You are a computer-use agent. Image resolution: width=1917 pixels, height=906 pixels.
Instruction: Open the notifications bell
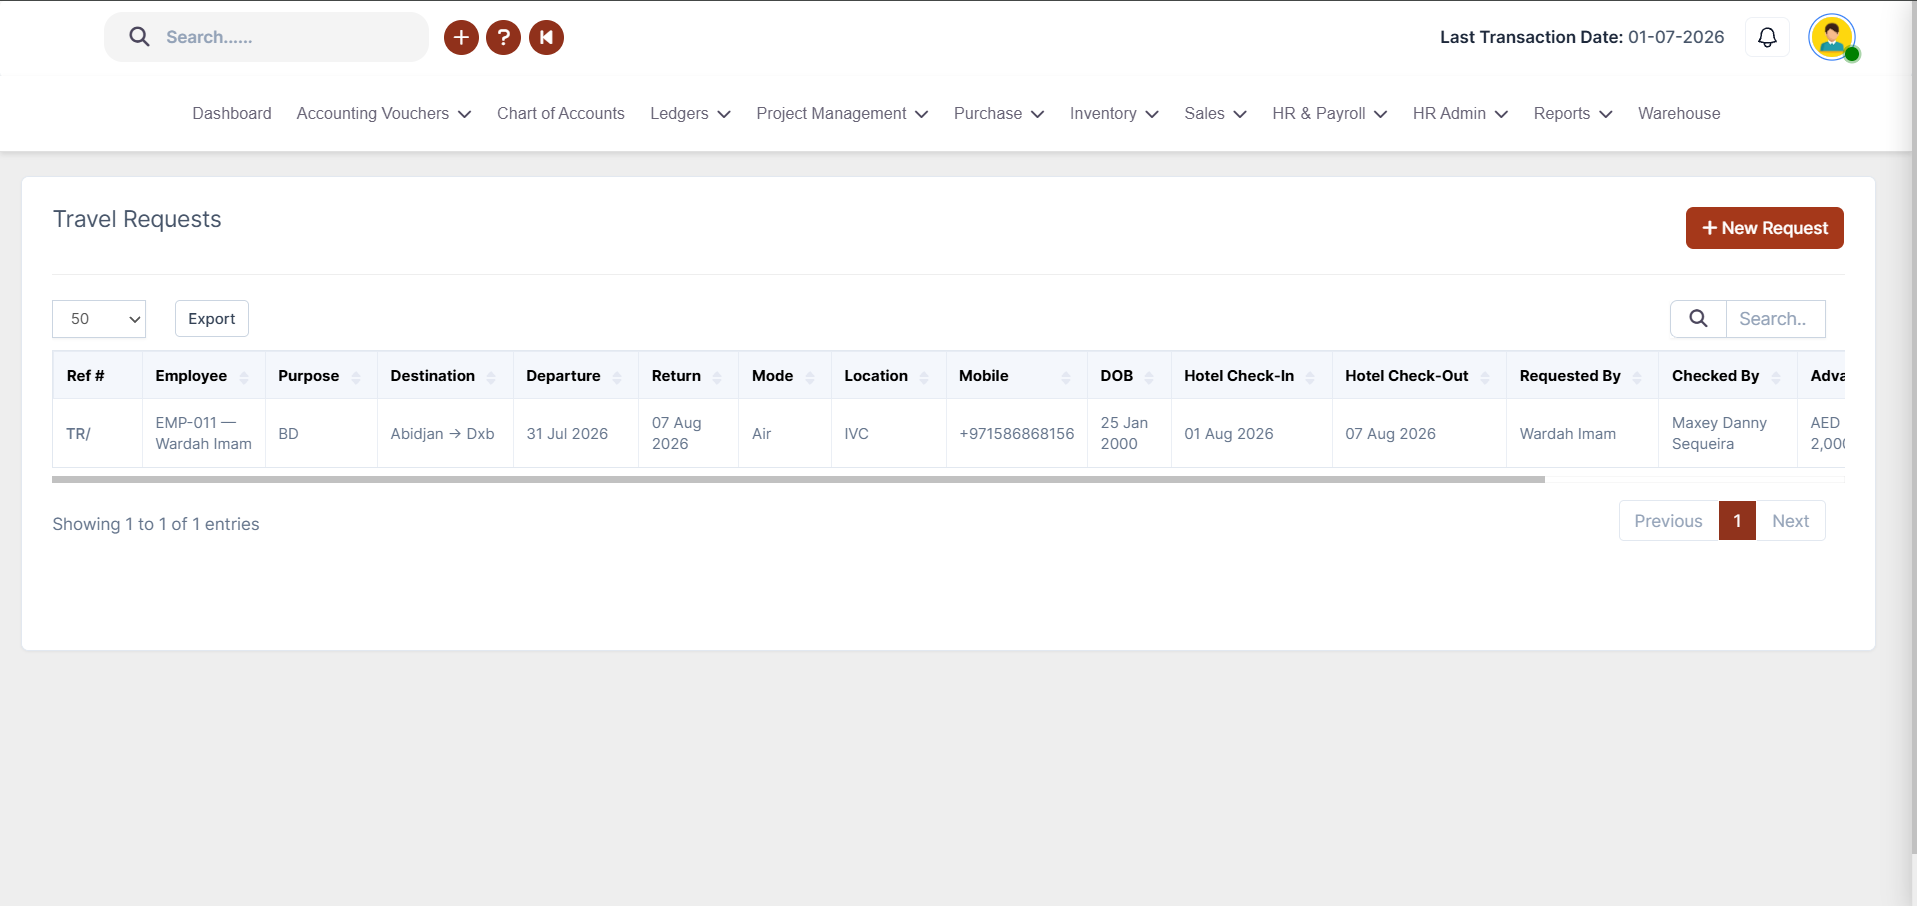(x=1767, y=38)
